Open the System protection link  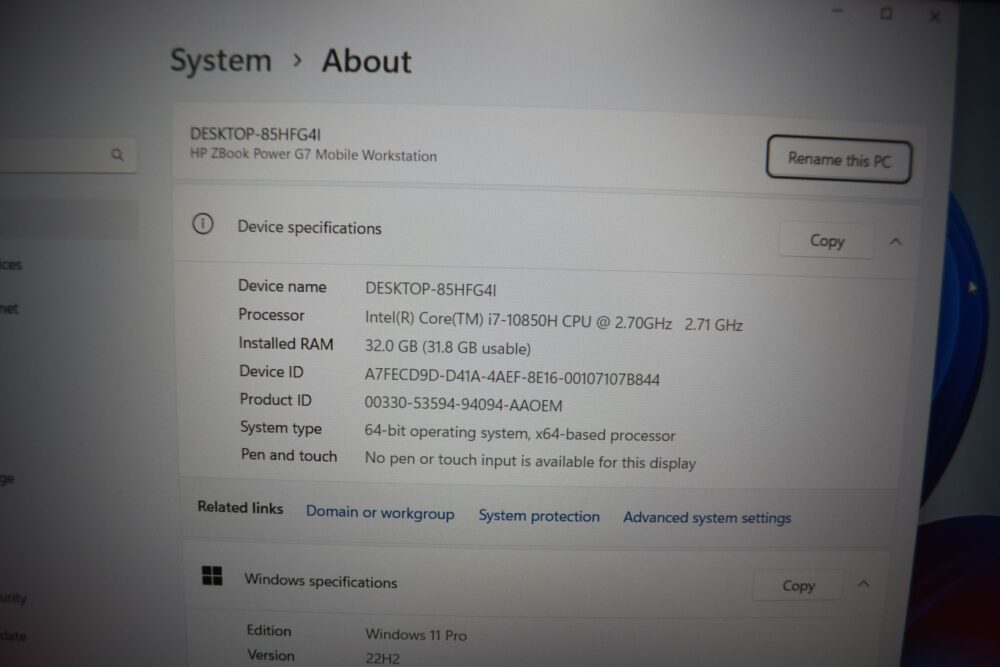pos(539,516)
